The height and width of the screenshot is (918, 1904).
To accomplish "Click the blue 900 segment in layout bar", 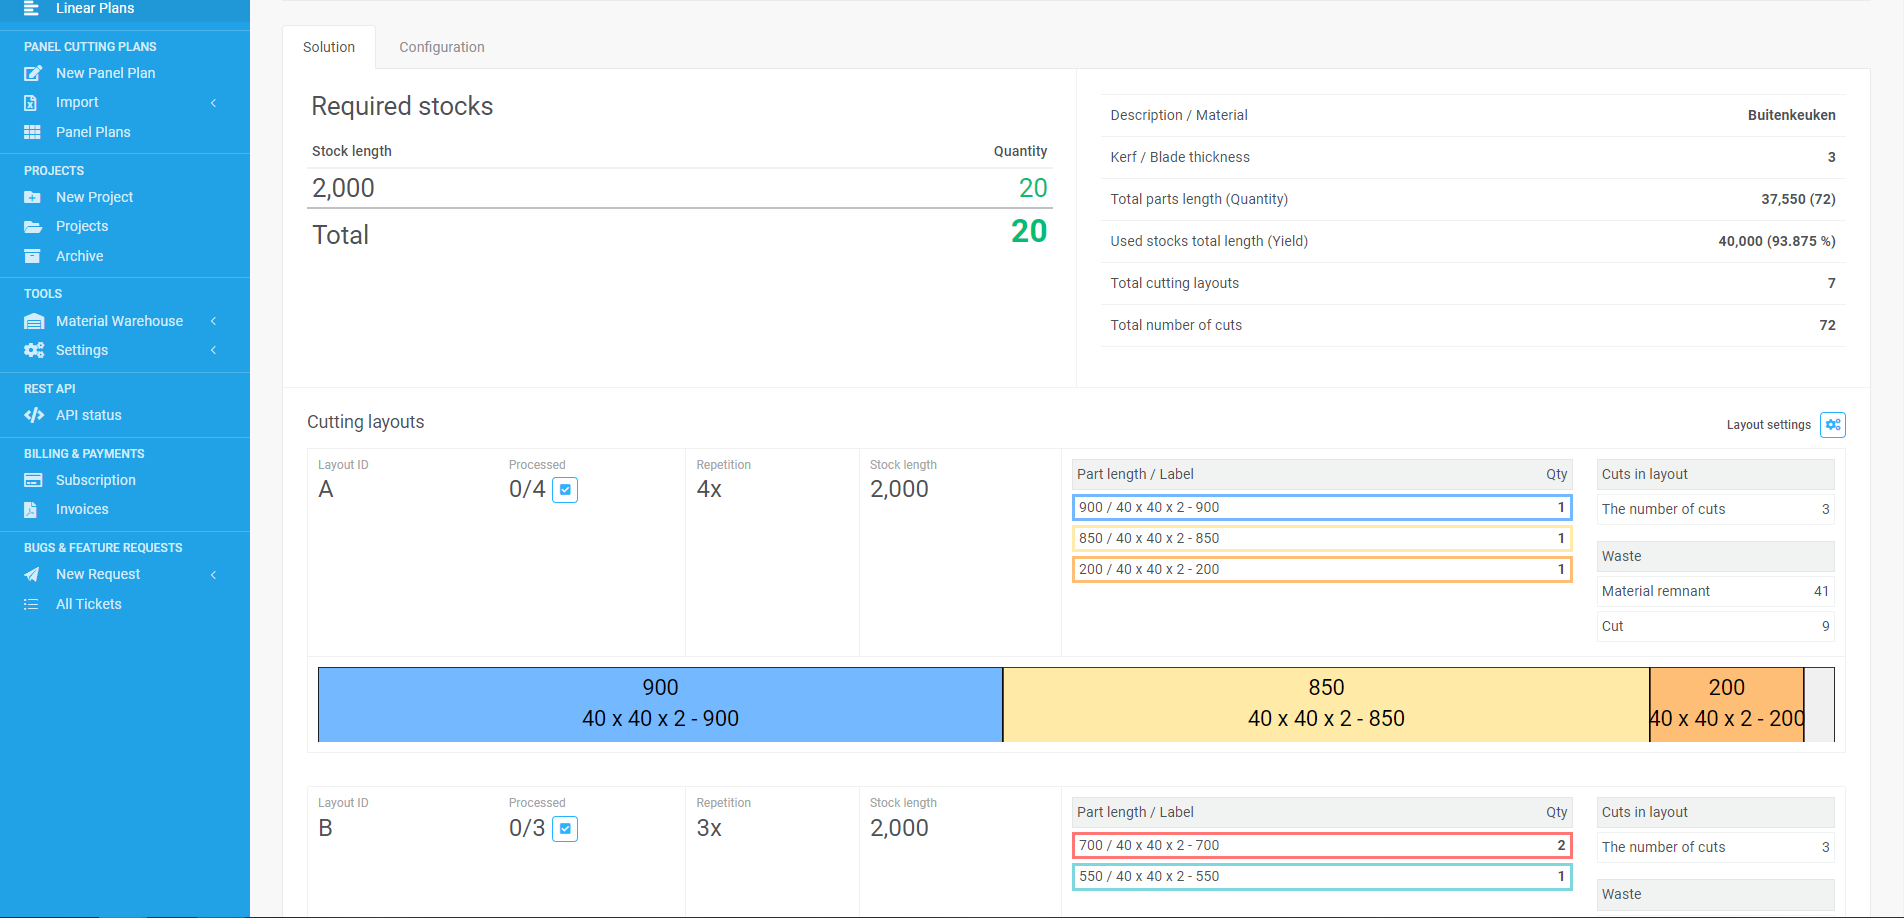I will [x=660, y=704].
